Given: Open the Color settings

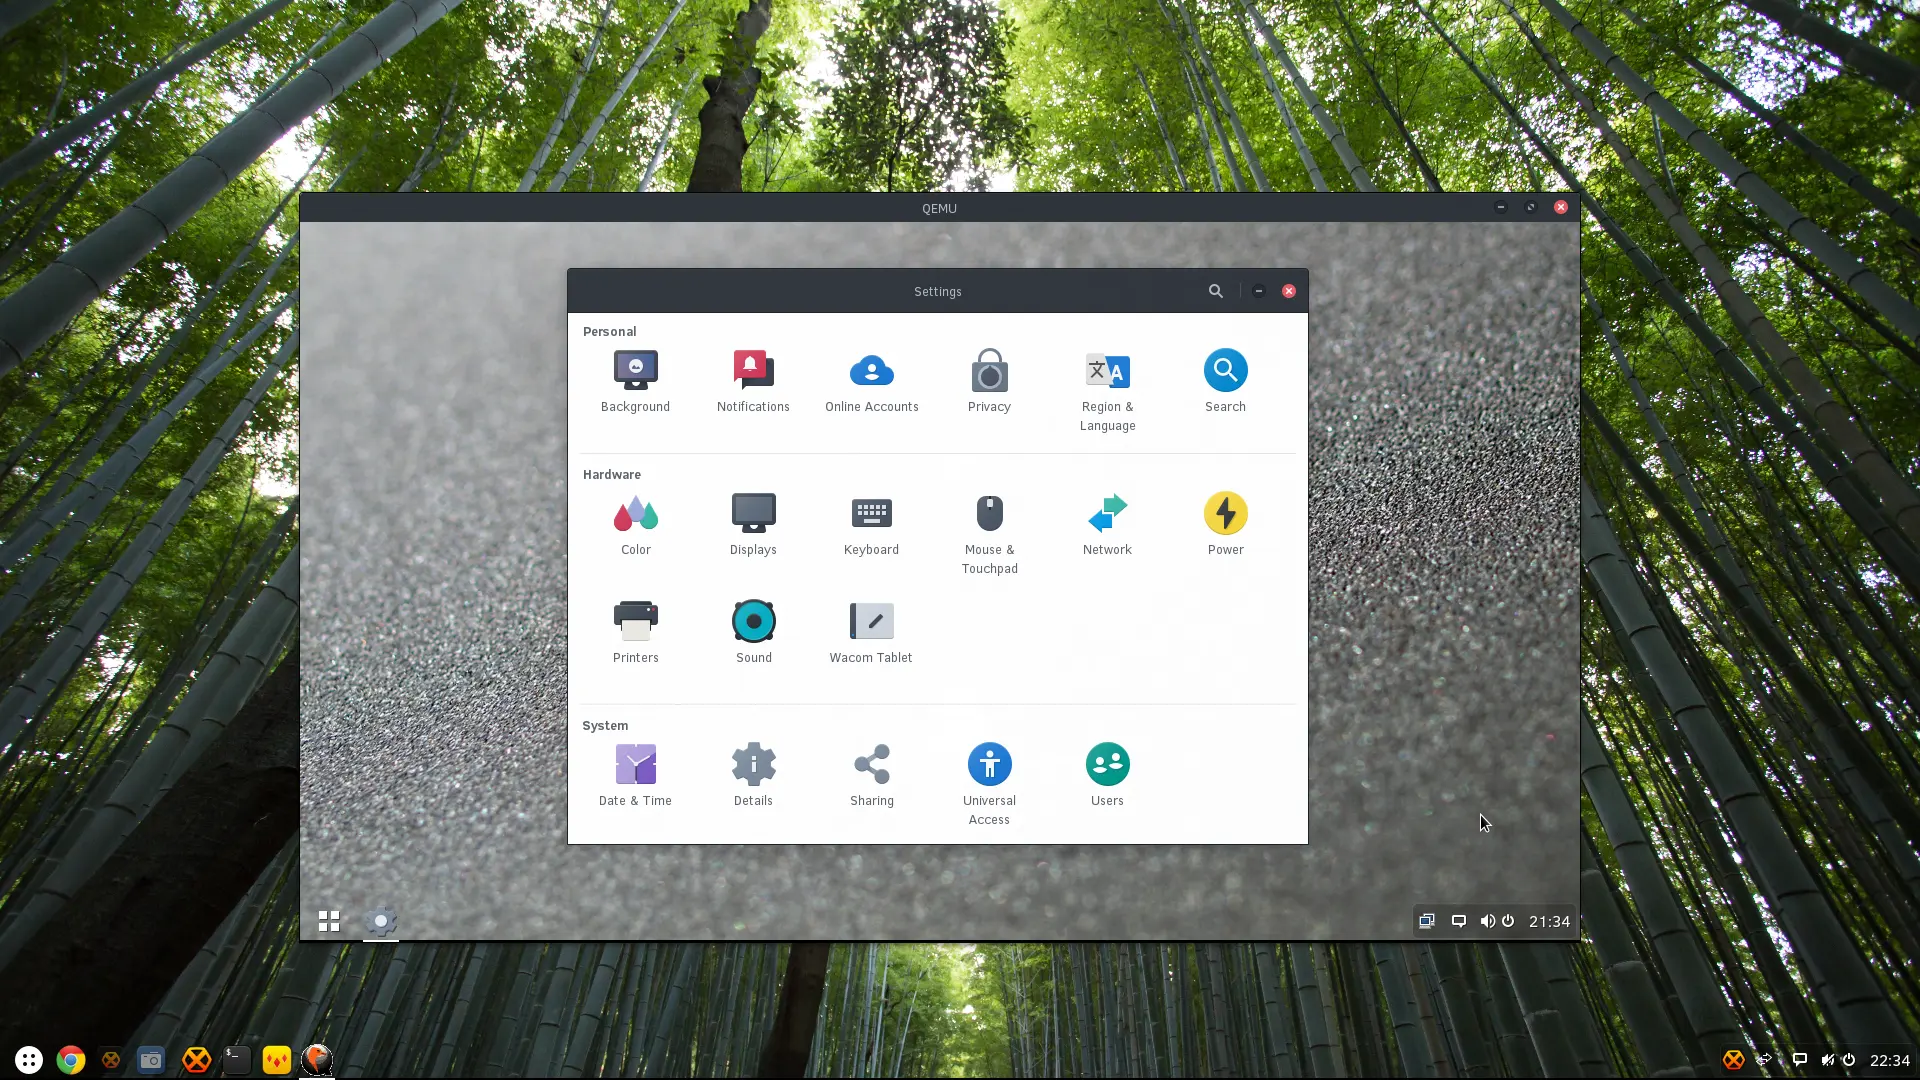Looking at the screenshot, I should (x=635, y=525).
